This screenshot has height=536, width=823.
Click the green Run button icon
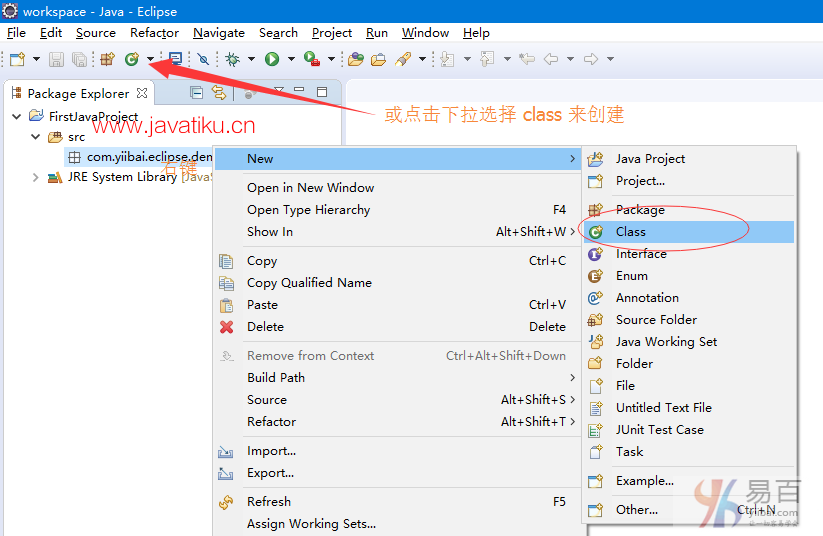tap(272, 59)
